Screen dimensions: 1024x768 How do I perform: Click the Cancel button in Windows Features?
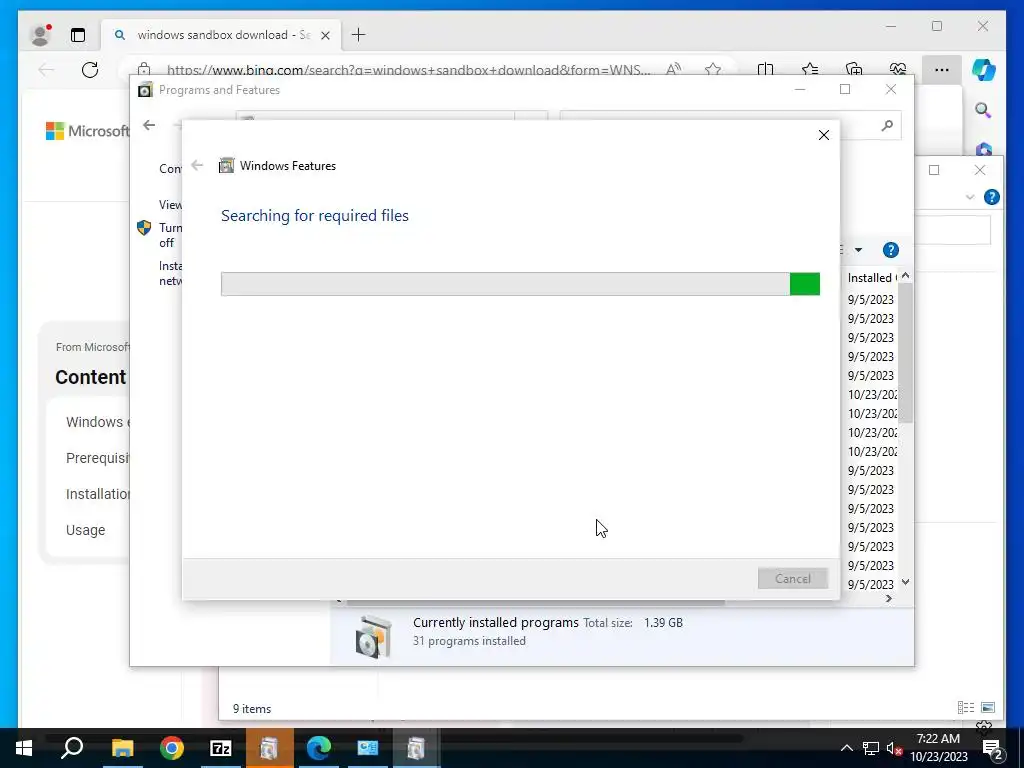click(x=793, y=579)
